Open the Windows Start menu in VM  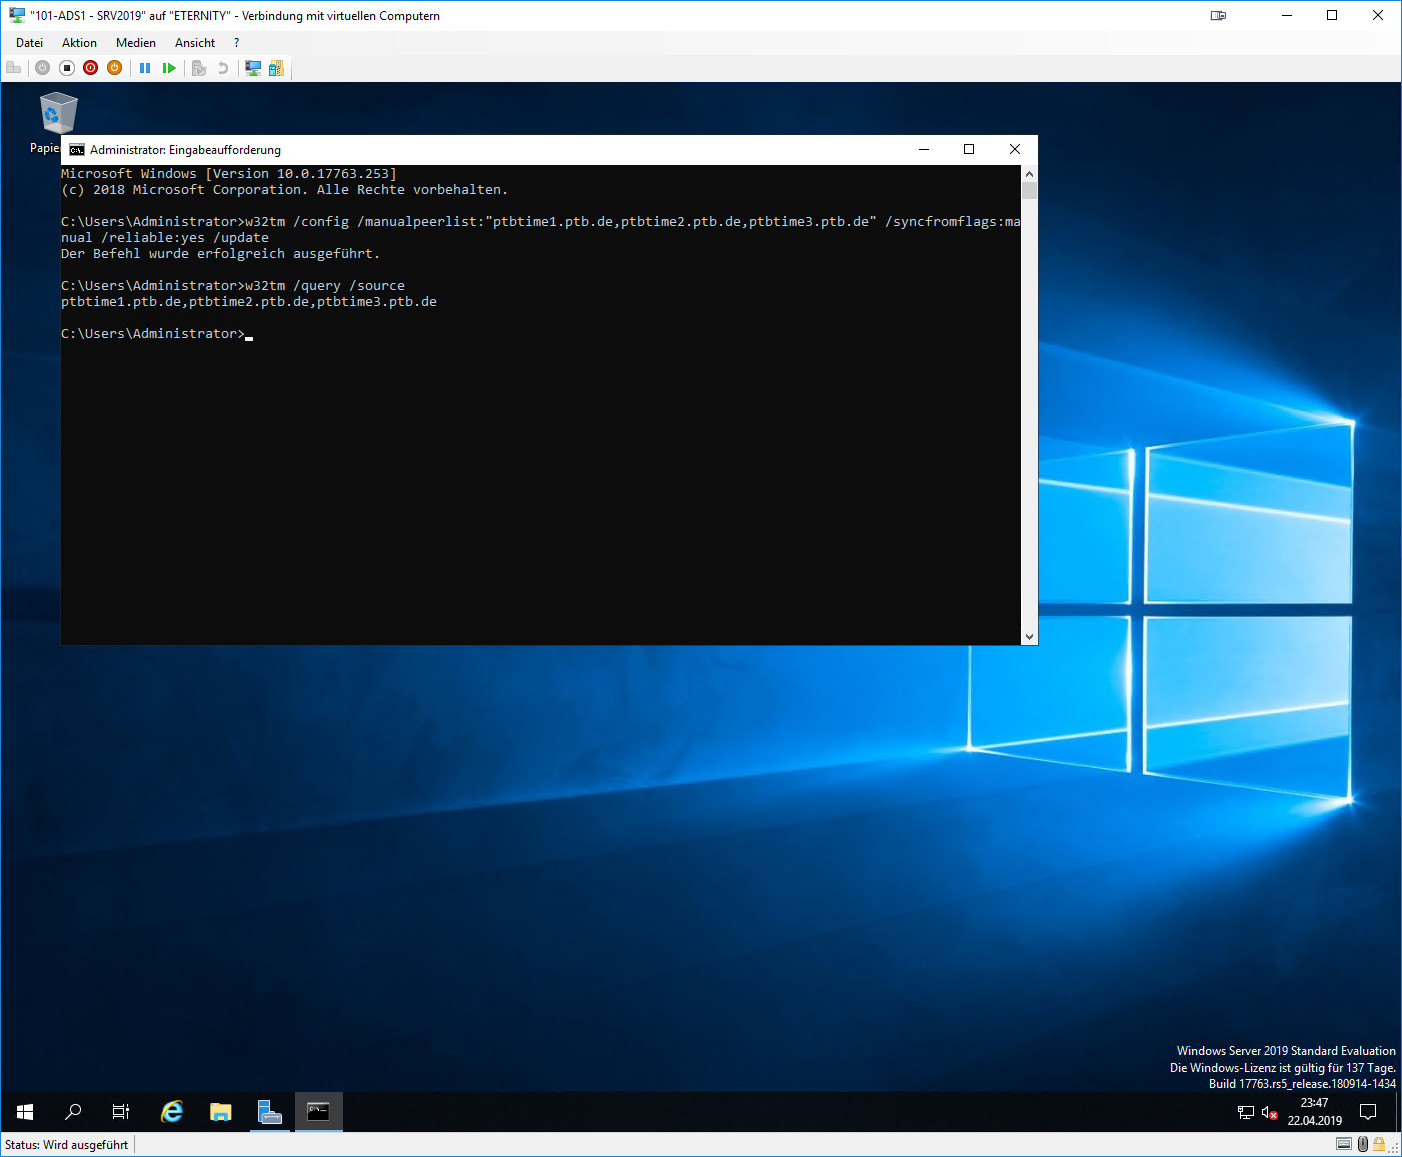pyautogui.click(x=25, y=1112)
